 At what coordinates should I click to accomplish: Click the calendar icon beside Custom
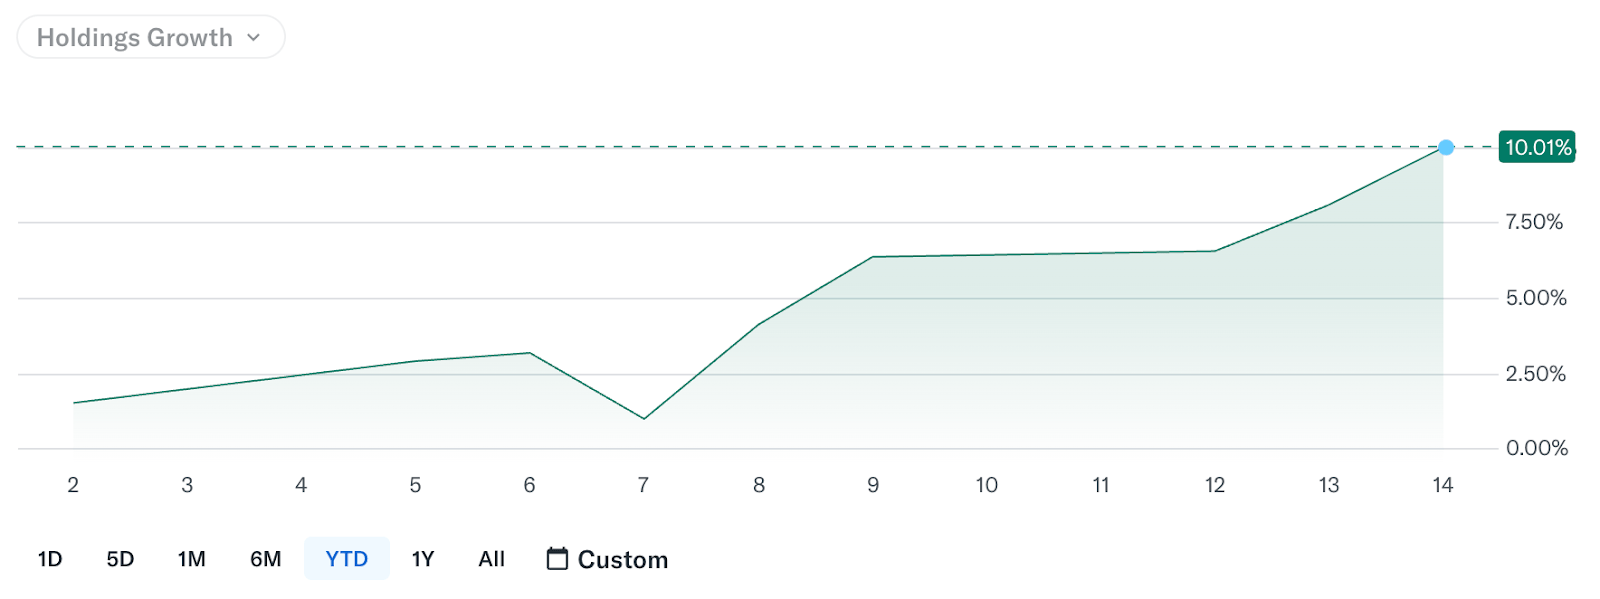pos(557,558)
